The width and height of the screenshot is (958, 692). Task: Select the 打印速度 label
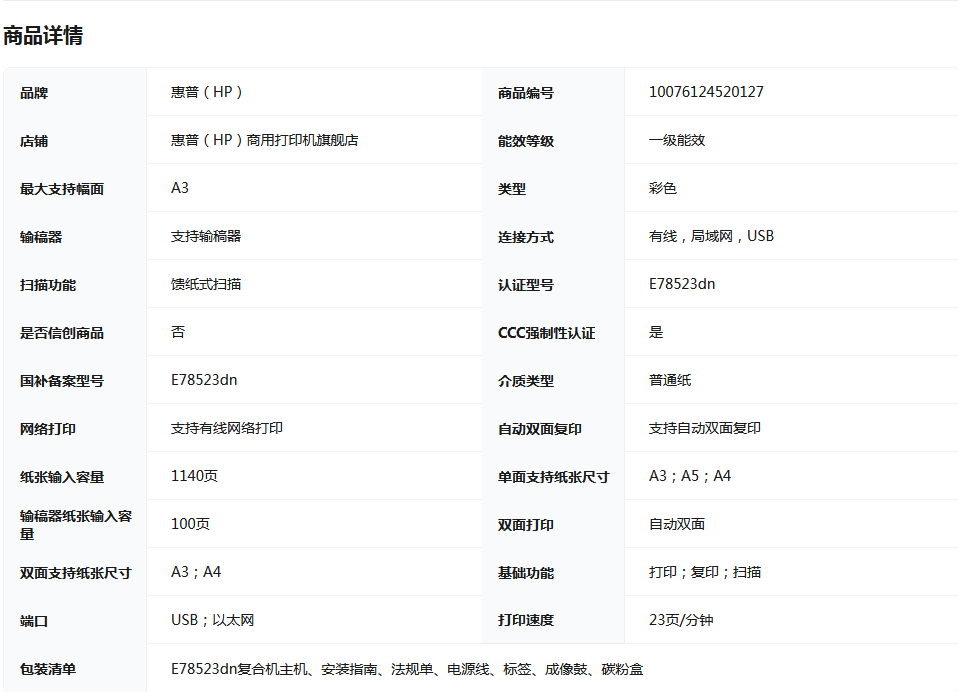click(525, 620)
